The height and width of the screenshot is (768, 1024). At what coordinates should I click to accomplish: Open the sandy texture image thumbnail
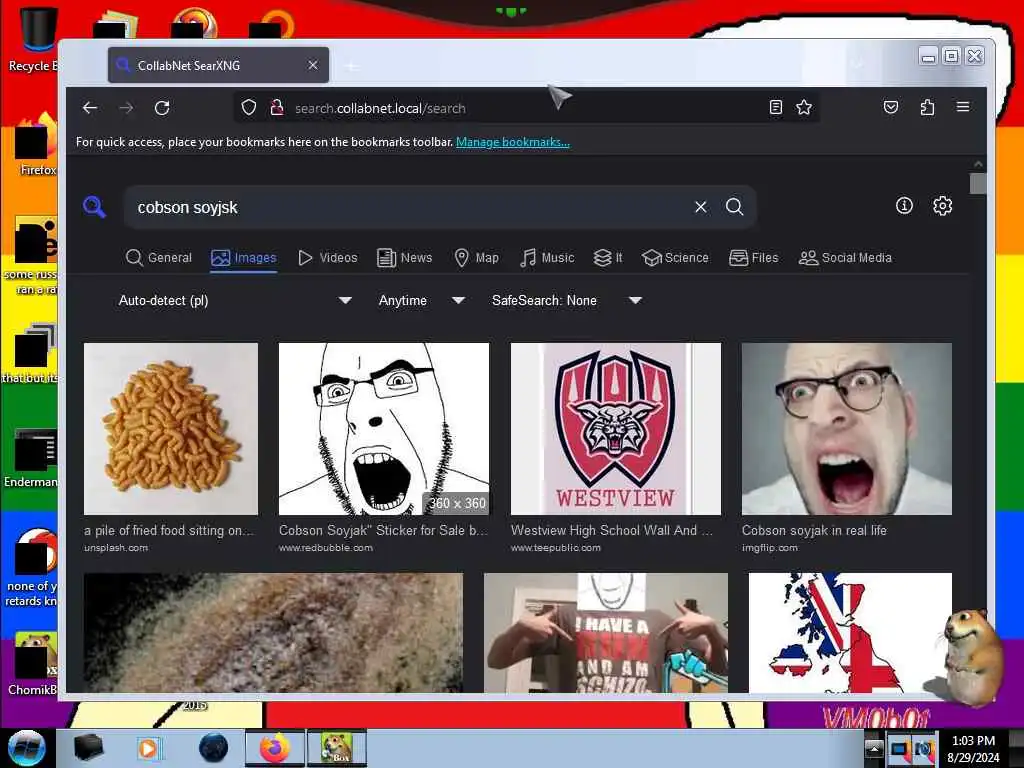(274, 632)
